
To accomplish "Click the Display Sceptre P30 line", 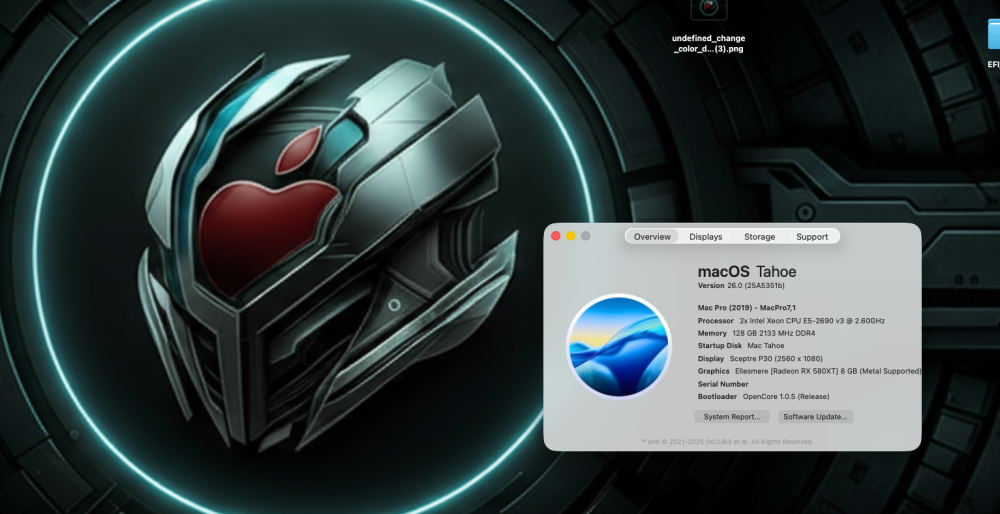I will 760,358.
